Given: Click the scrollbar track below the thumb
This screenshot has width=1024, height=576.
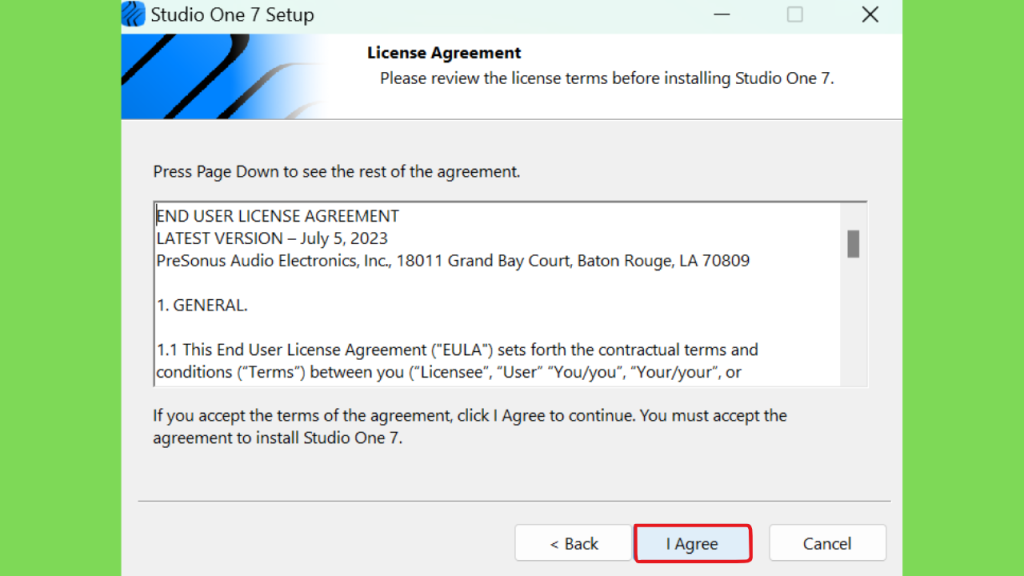Looking at the screenshot, I should pos(853,323).
